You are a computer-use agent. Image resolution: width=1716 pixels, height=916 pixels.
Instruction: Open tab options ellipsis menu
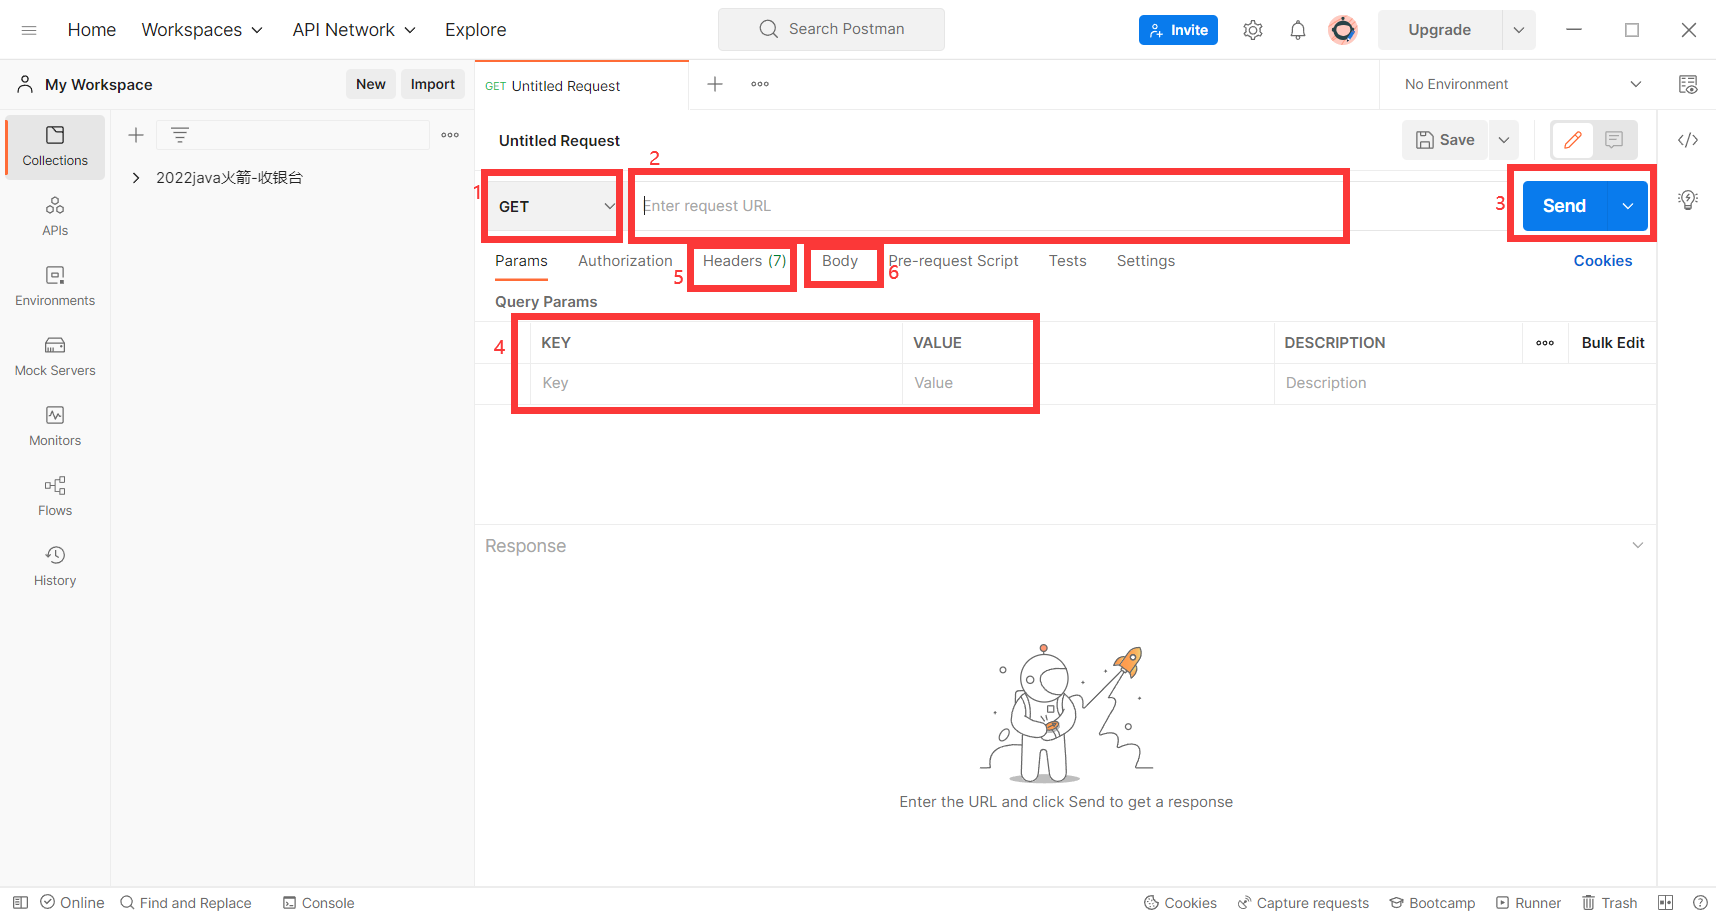760,84
